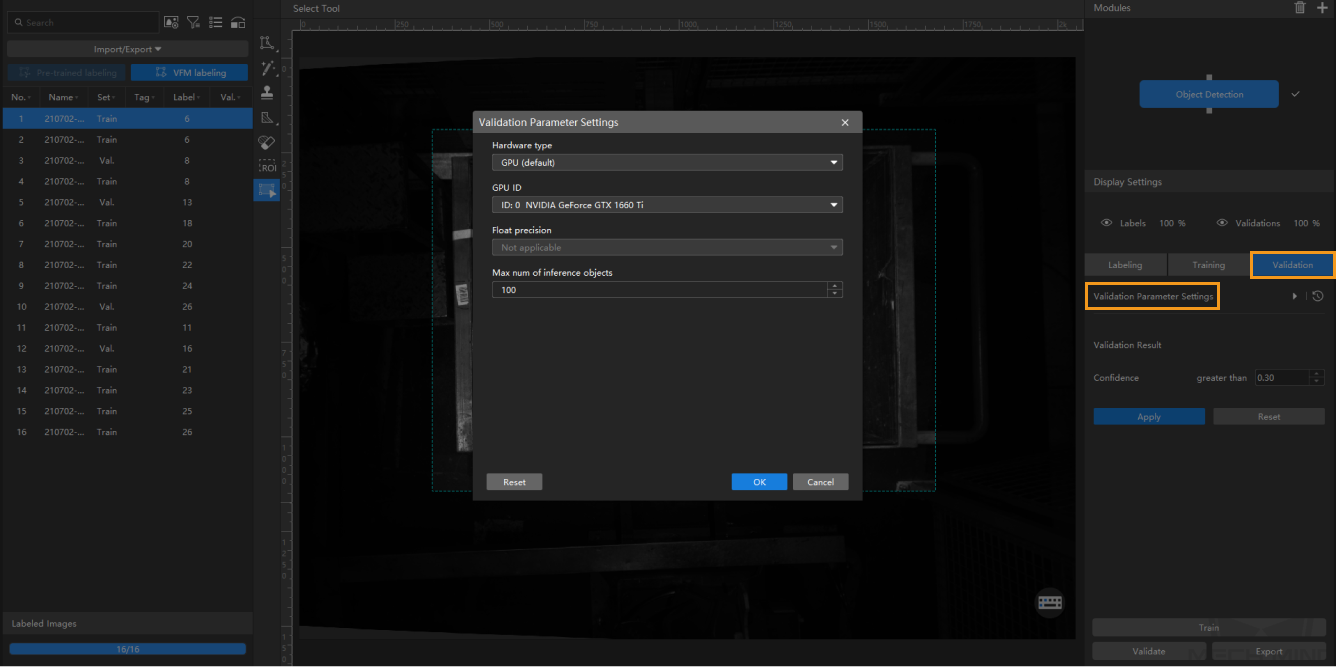The image size is (1336, 667).
Task: Select the polygon labeling tool
Action: point(267,43)
